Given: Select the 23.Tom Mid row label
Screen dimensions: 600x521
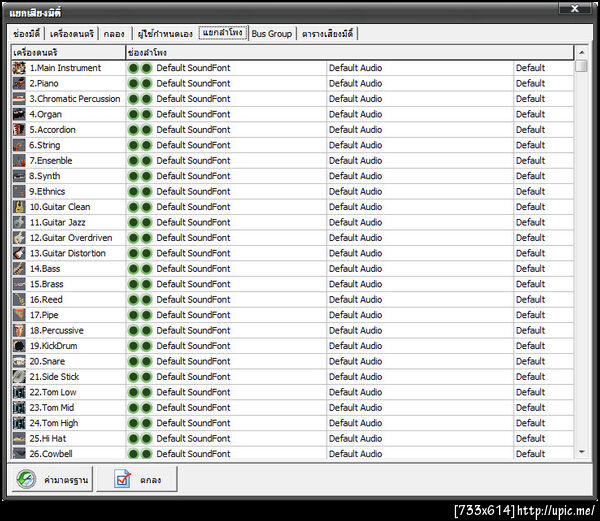Looking at the screenshot, I should tap(52, 407).
